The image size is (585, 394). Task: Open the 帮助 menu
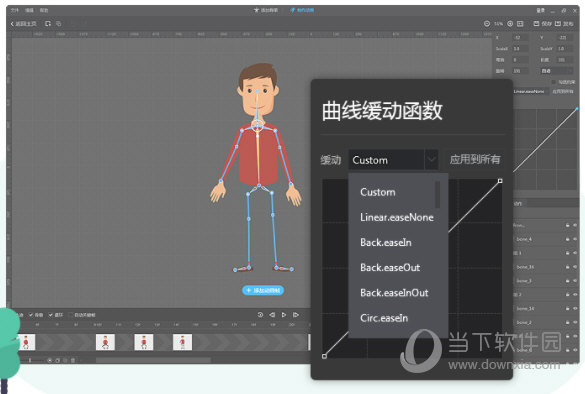coord(44,10)
